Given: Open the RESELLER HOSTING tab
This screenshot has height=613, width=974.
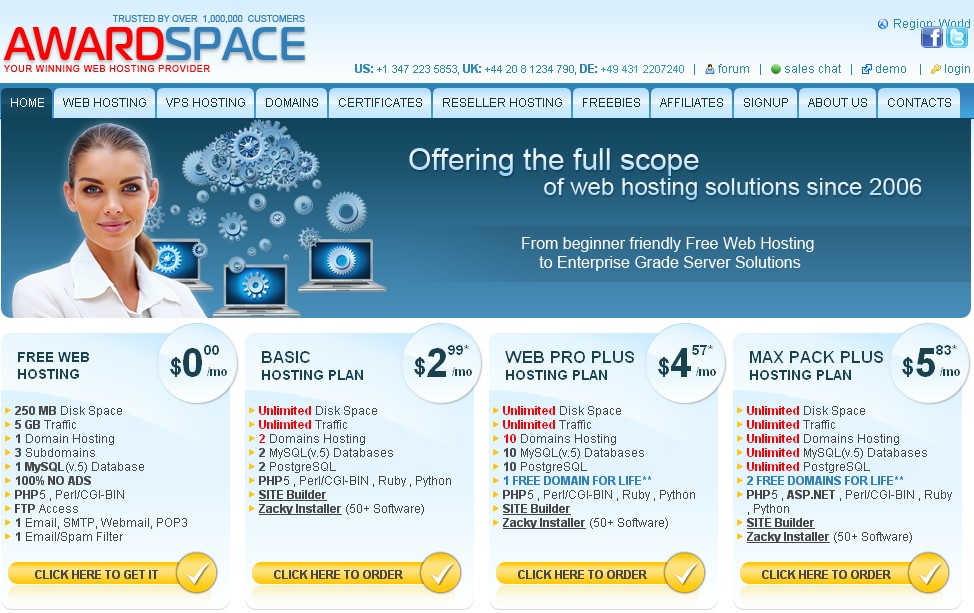Looking at the screenshot, I should pos(502,102).
